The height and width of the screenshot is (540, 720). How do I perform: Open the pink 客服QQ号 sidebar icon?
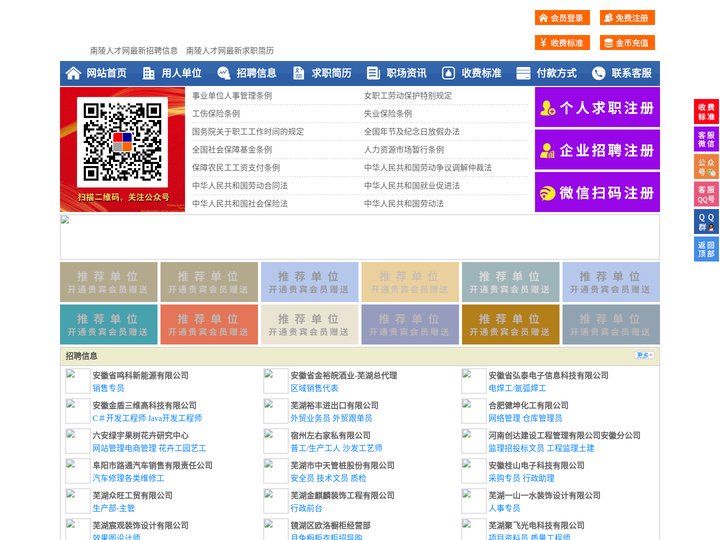(706, 194)
